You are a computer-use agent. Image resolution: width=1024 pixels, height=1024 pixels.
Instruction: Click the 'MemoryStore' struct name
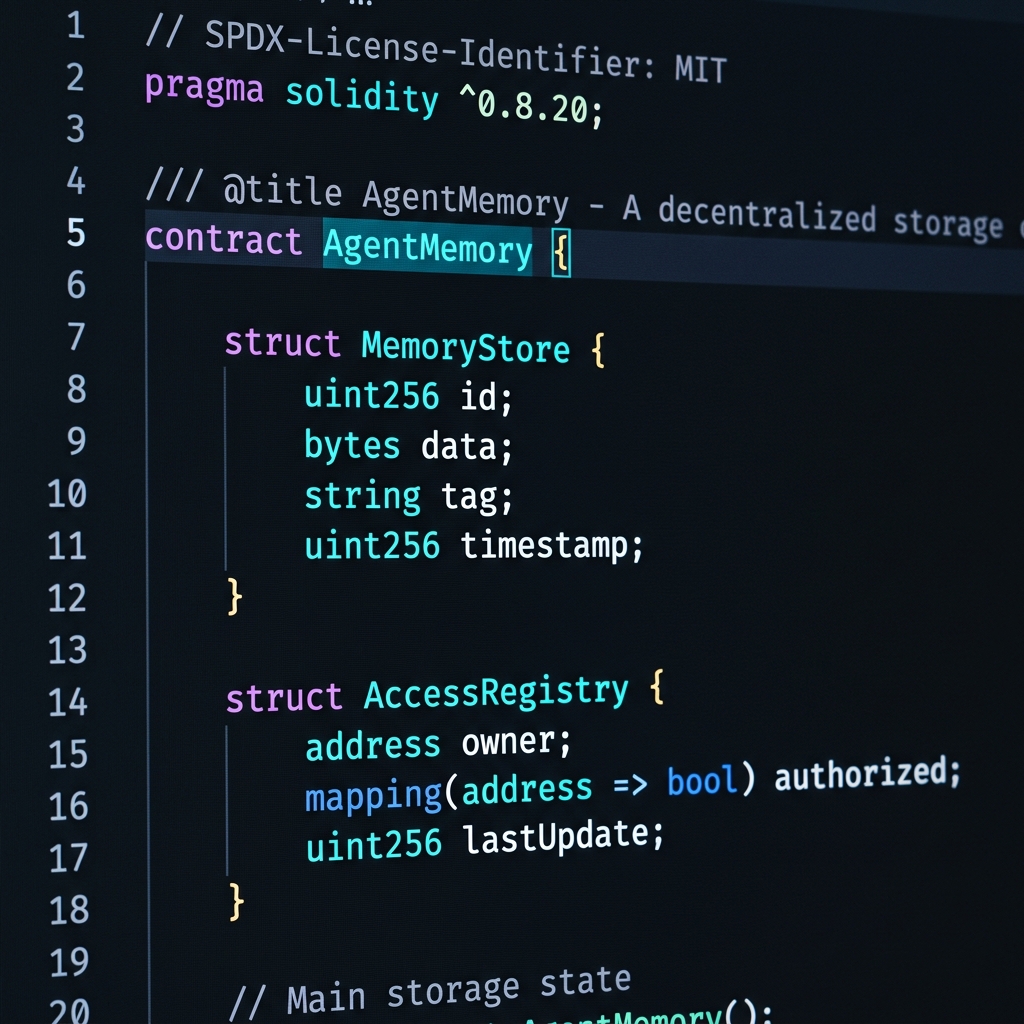pyautogui.click(x=466, y=347)
